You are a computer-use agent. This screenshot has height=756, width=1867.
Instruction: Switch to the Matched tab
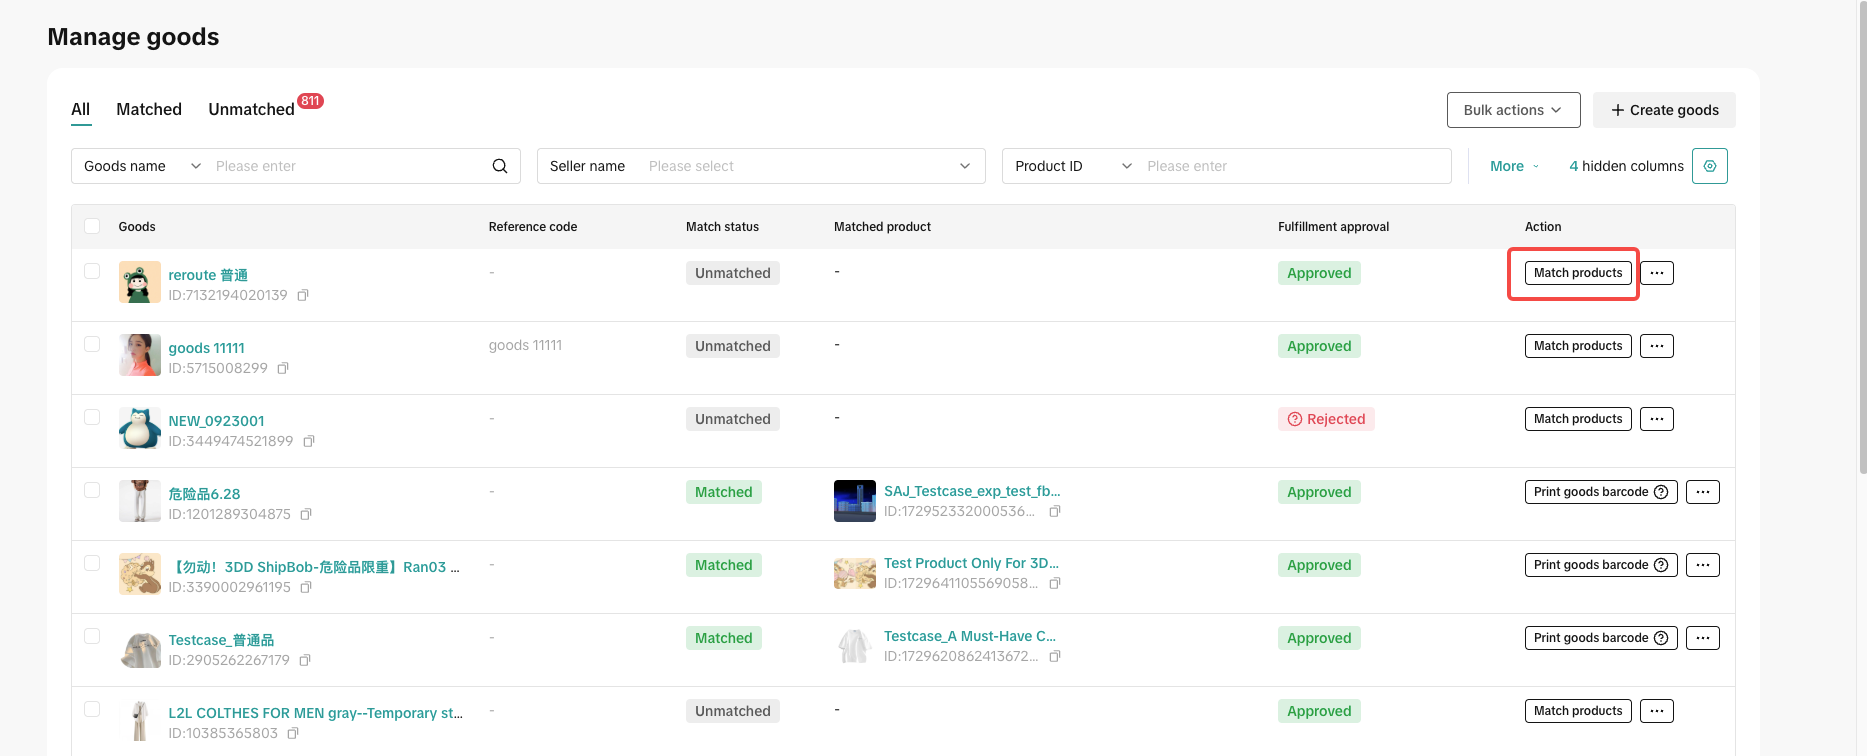coord(149,109)
